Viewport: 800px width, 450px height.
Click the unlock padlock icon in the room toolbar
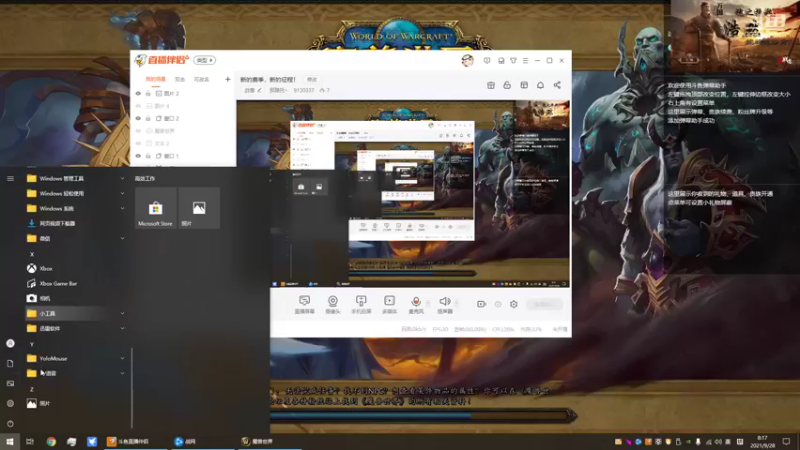[x=507, y=85]
